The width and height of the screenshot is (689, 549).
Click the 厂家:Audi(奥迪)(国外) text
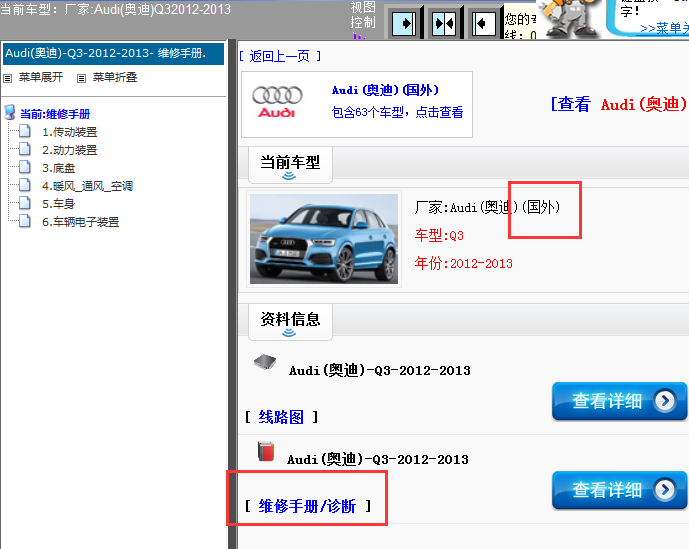[487, 207]
